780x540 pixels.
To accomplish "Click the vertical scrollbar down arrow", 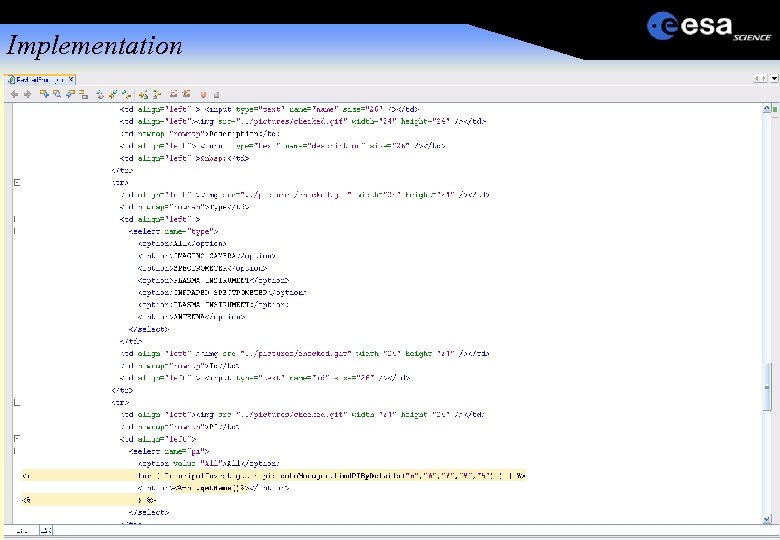I will pos(767,519).
